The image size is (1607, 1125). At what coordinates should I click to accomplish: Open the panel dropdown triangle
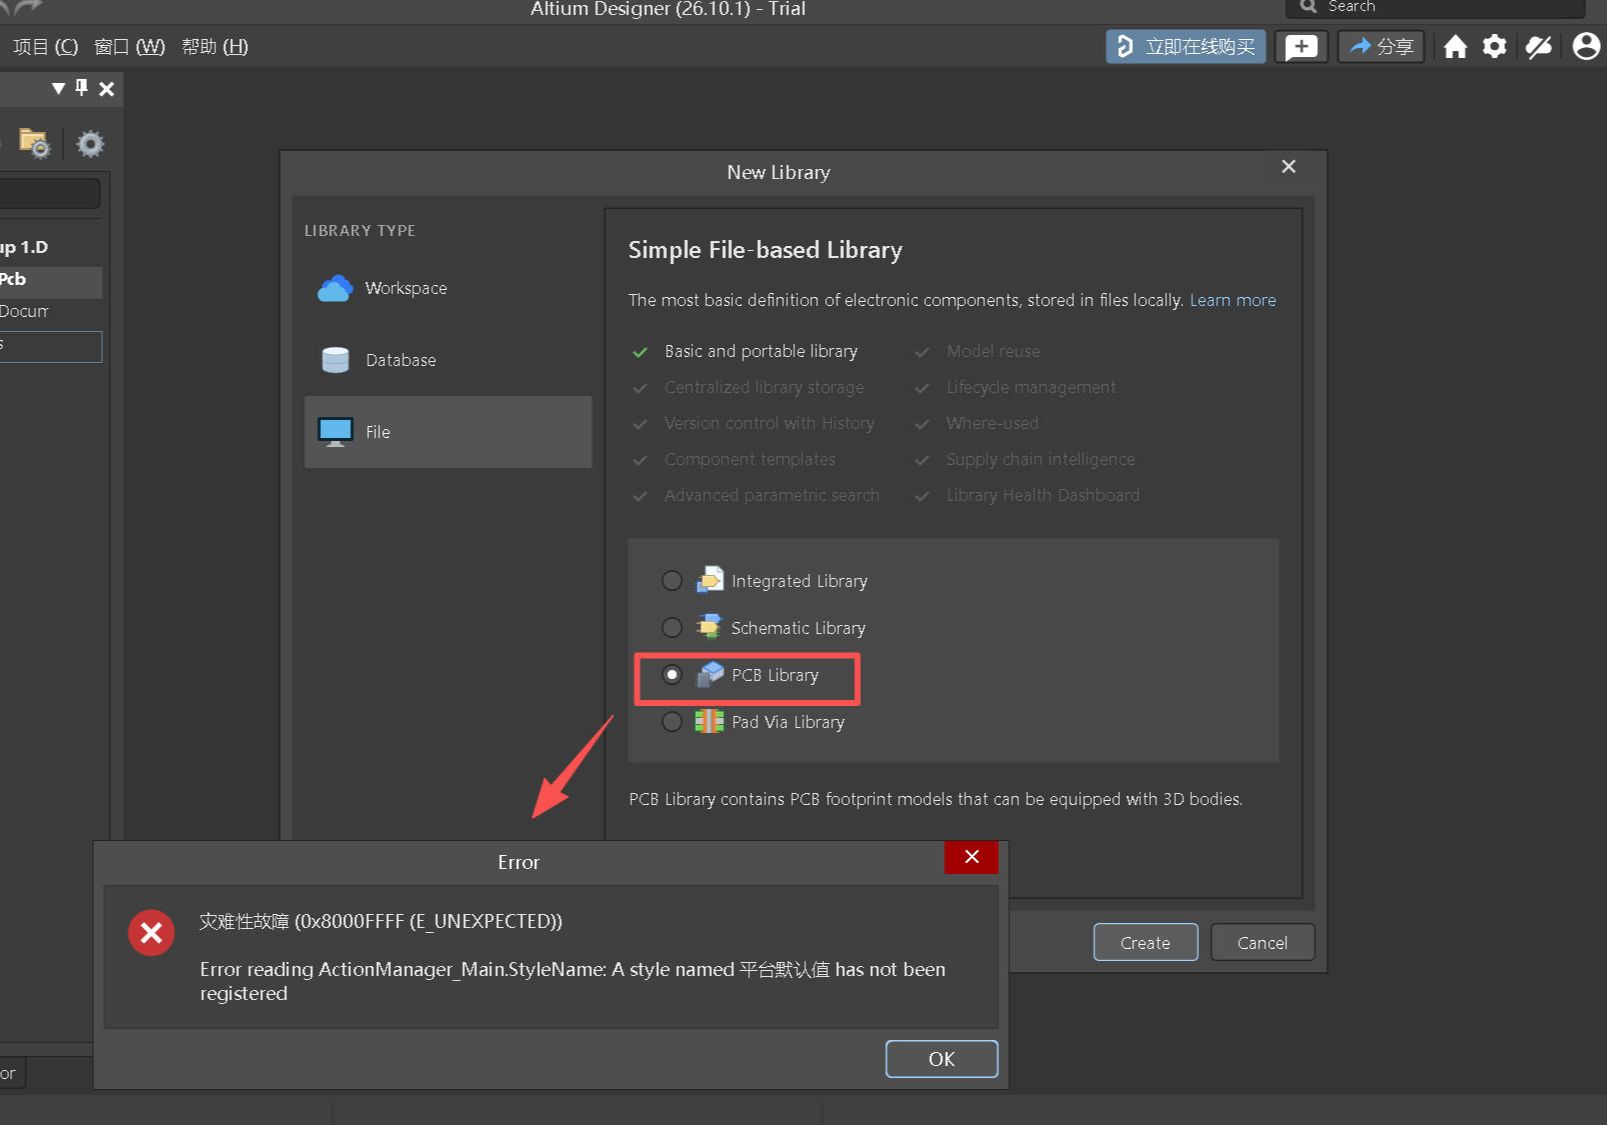(x=58, y=88)
